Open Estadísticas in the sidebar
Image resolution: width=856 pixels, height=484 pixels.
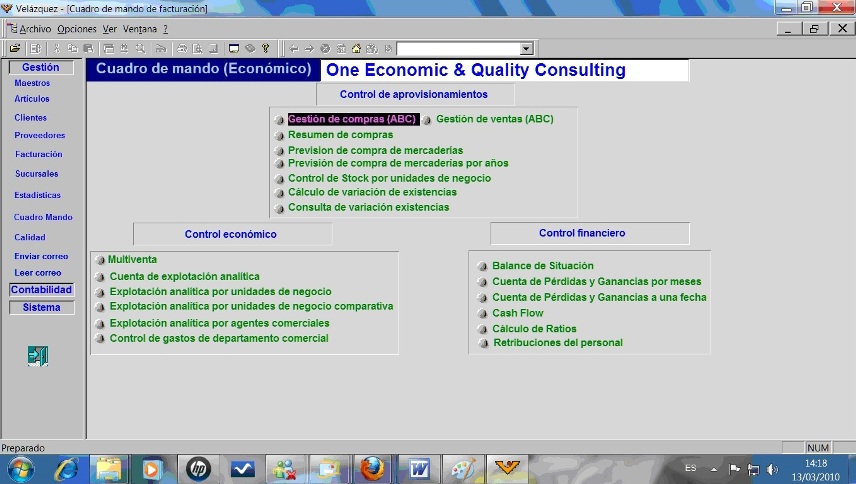point(38,195)
